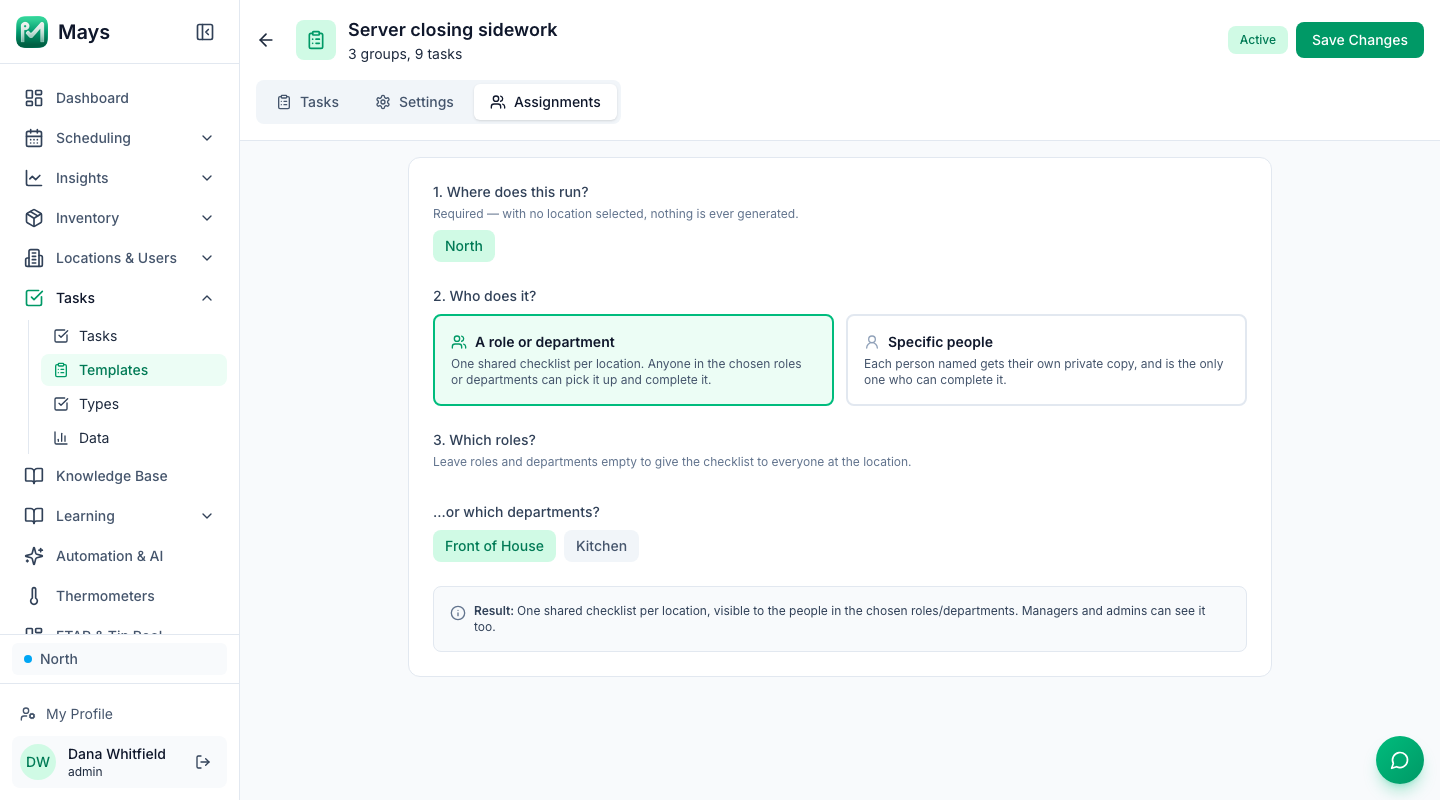Toggle the Kitchen department chip
The width and height of the screenshot is (1440, 800).
click(601, 546)
